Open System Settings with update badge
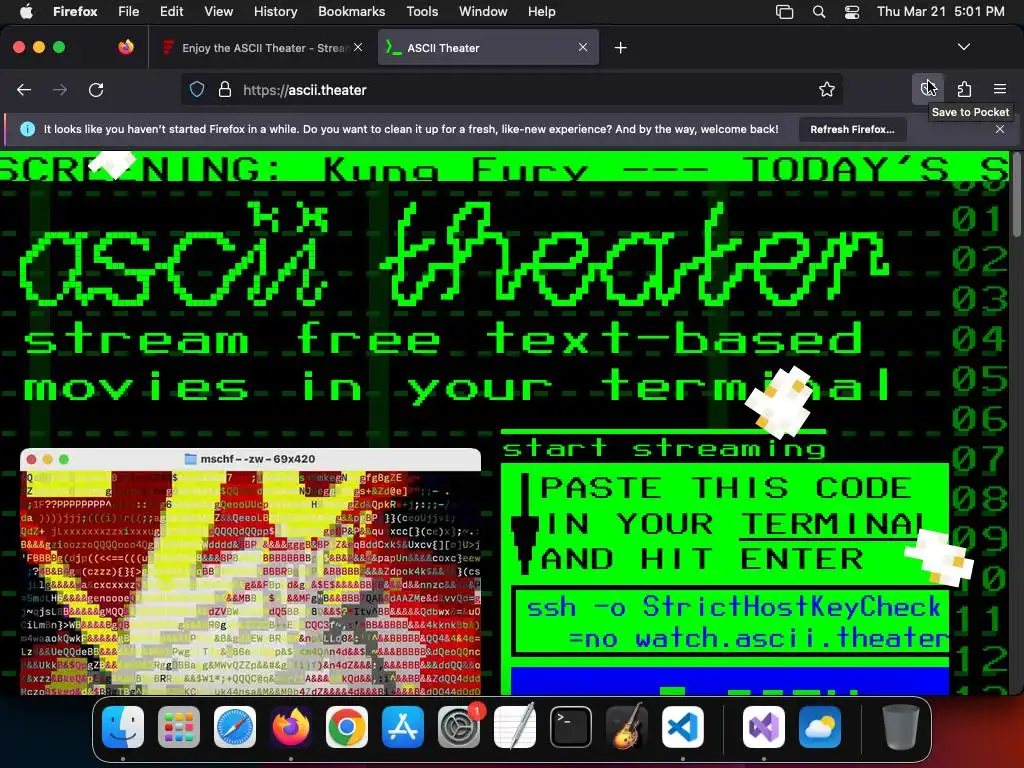Viewport: 1024px width, 768px height. coord(459,727)
